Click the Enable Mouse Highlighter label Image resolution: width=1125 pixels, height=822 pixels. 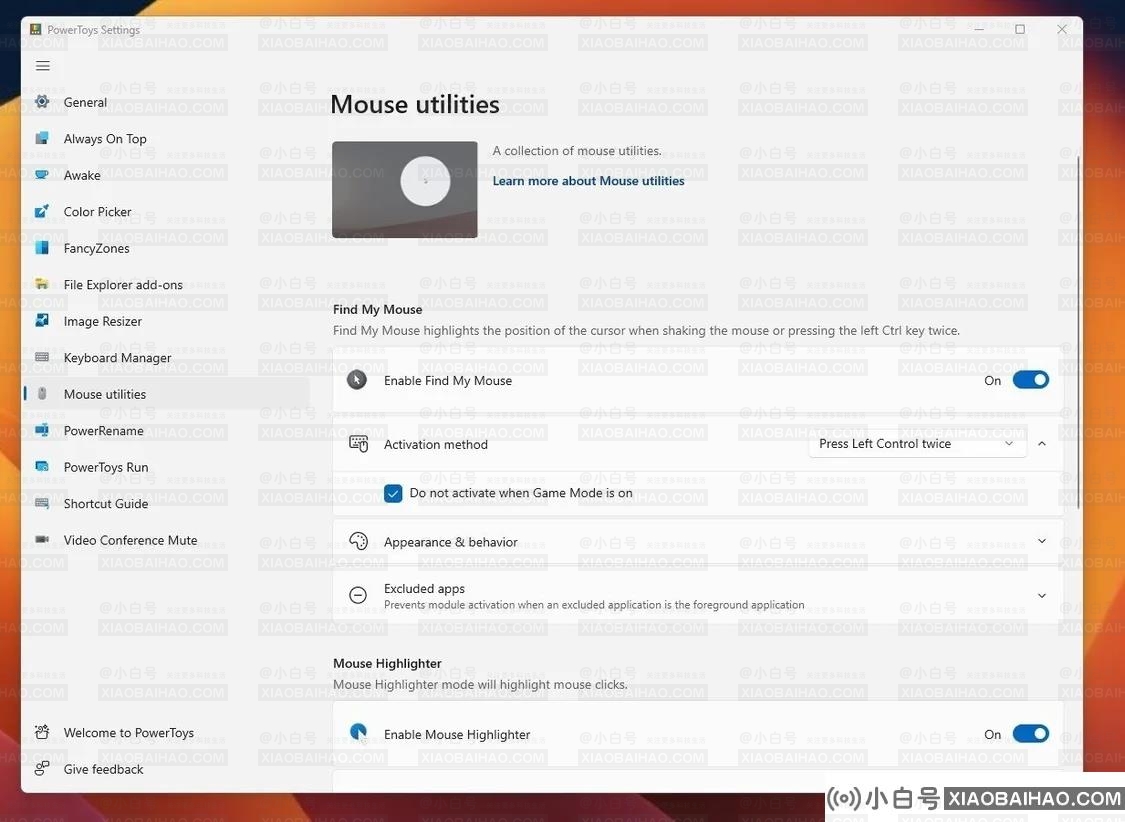[457, 734]
